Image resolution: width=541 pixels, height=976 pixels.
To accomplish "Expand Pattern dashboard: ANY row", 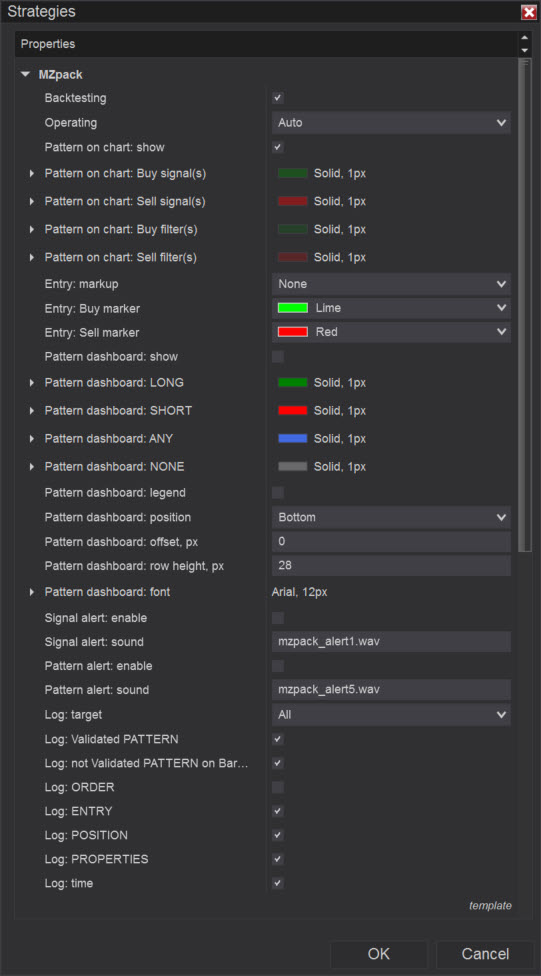I will click(x=32, y=439).
